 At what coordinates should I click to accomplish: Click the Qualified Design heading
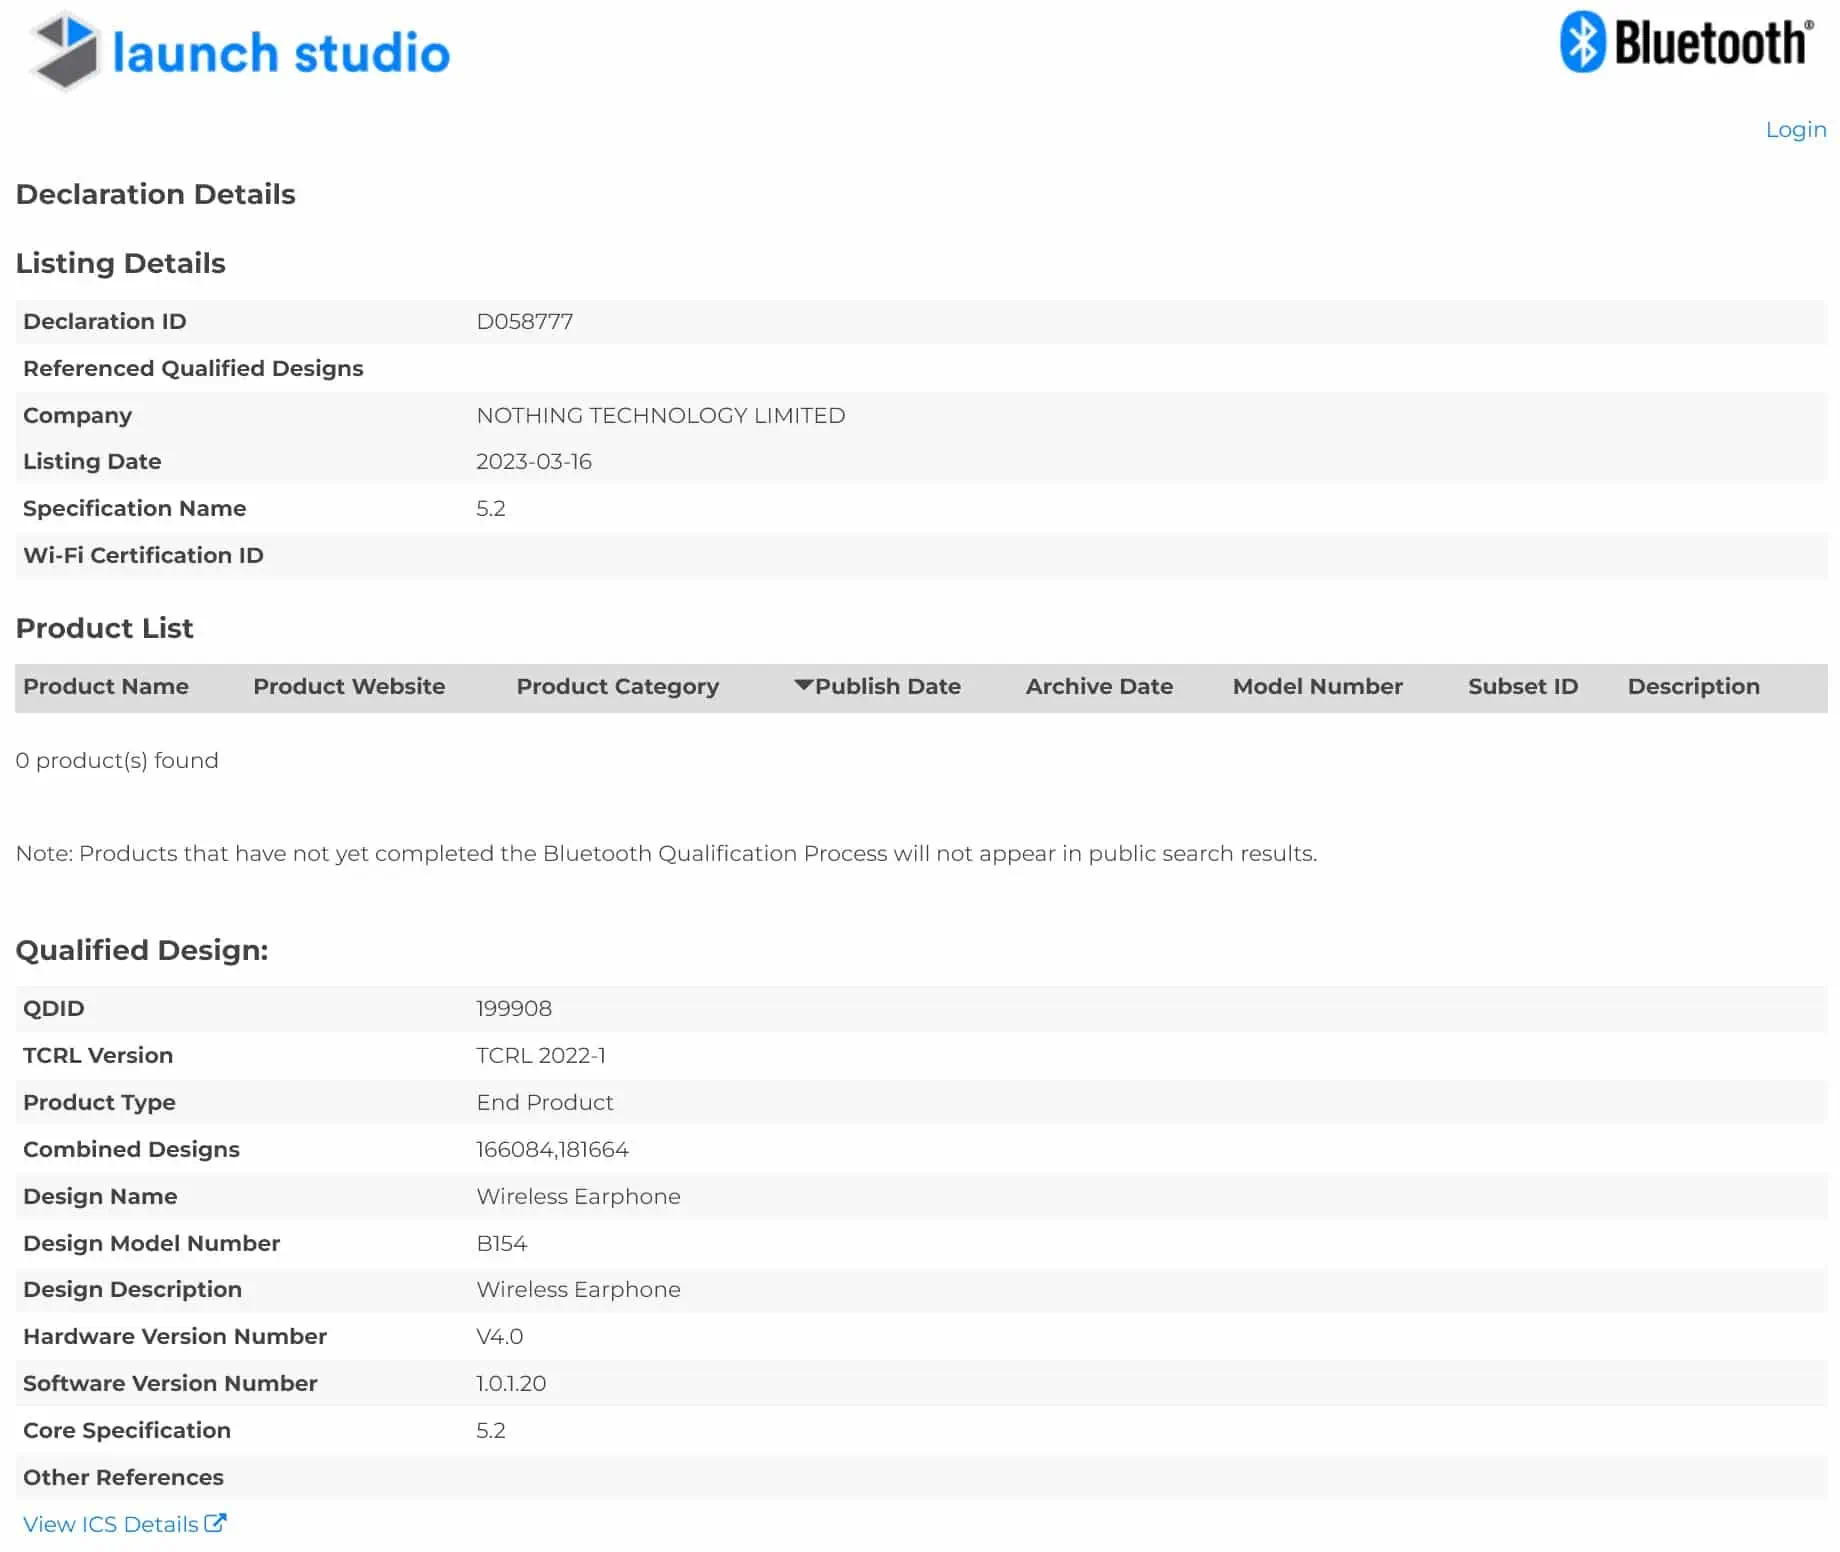click(x=142, y=950)
